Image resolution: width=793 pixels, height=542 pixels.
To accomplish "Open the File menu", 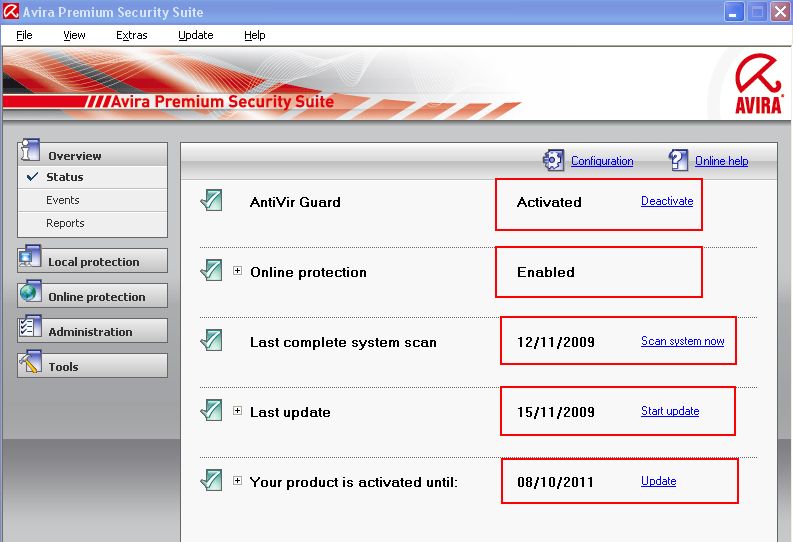I will (x=24, y=35).
